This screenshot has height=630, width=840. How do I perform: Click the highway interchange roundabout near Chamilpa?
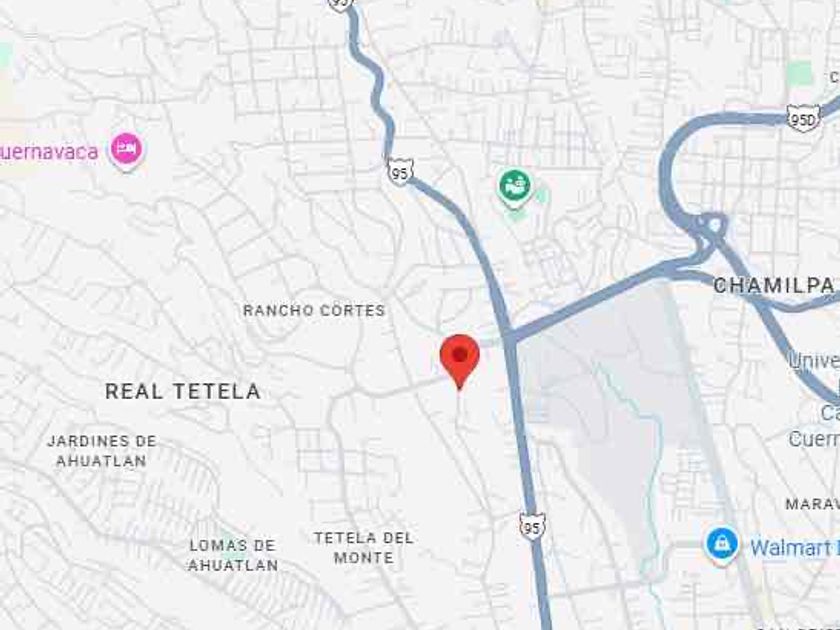click(713, 225)
